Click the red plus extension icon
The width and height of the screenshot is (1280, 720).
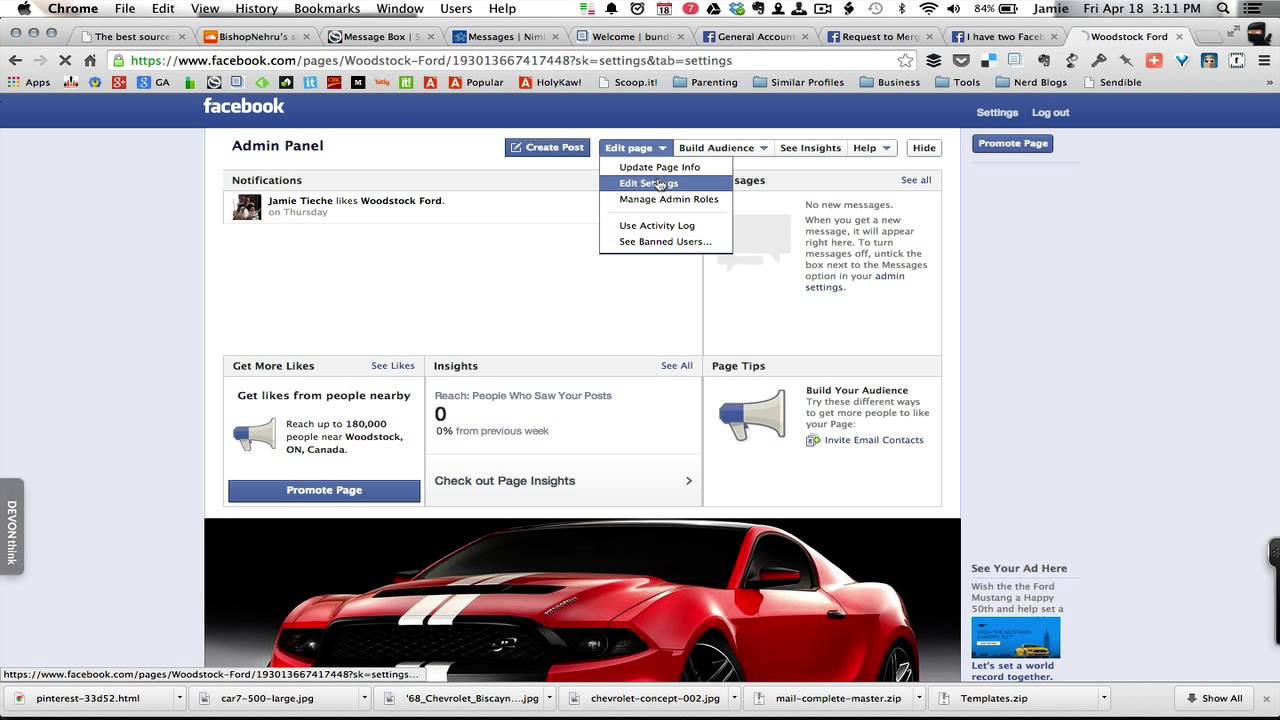[1154, 60]
